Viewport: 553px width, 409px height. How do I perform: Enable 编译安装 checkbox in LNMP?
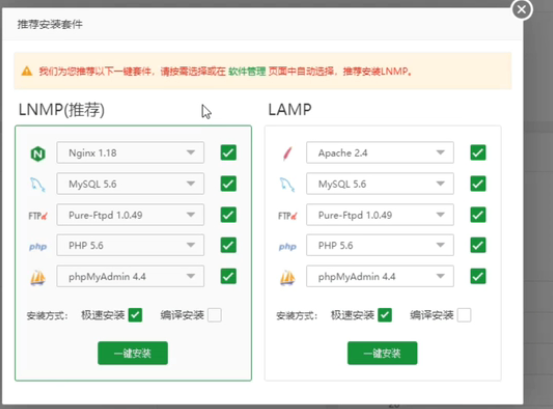point(215,315)
